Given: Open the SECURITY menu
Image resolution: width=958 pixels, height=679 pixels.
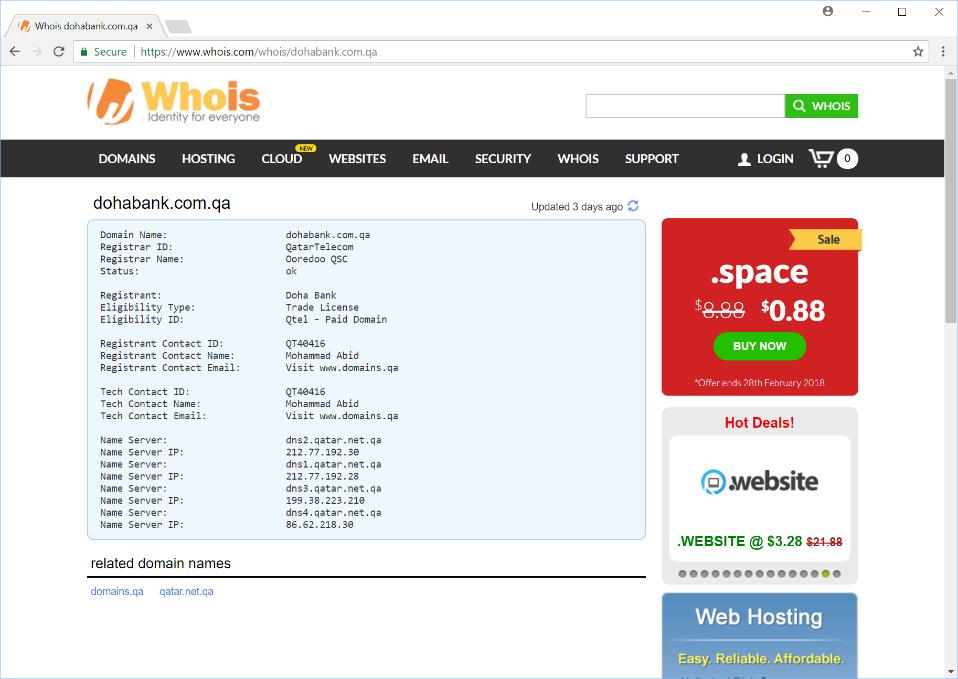Looking at the screenshot, I should 503,159.
